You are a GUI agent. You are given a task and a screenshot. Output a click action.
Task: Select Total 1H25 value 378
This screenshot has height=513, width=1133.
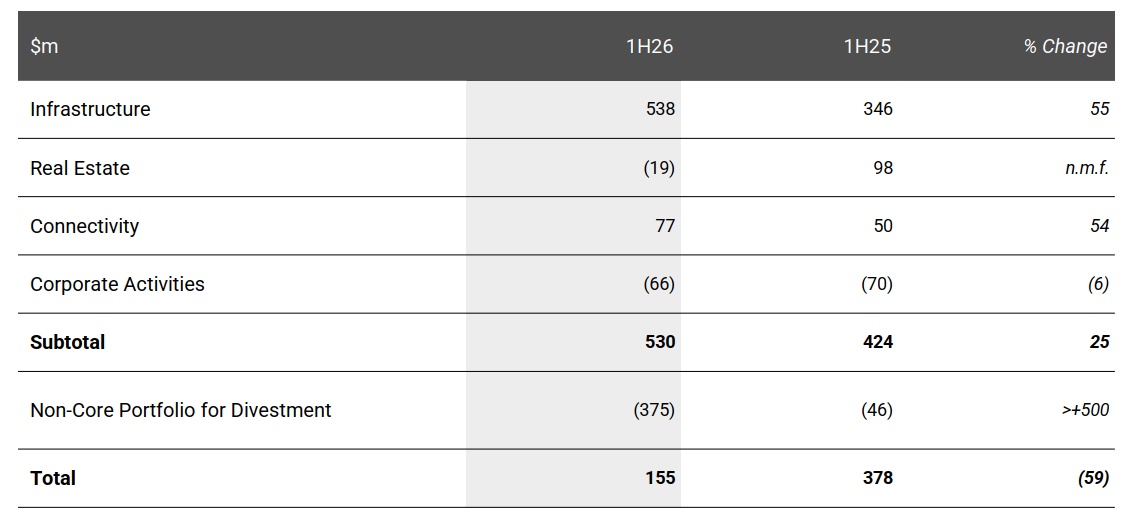tap(878, 478)
